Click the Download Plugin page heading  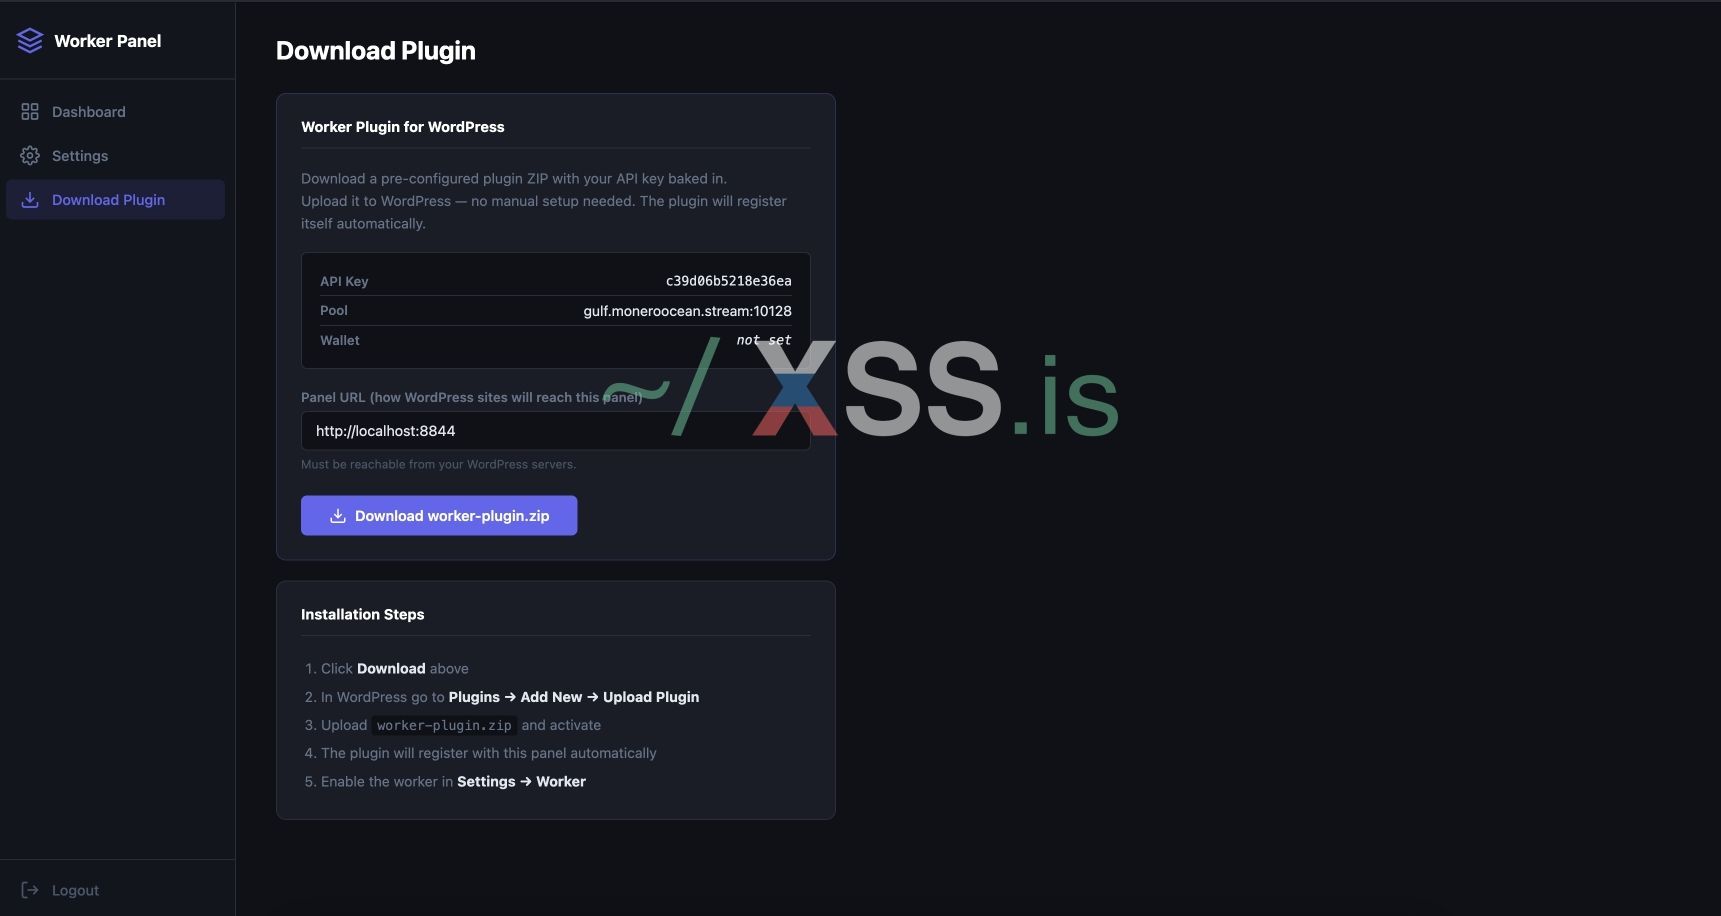pyautogui.click(x=375, y=51)
